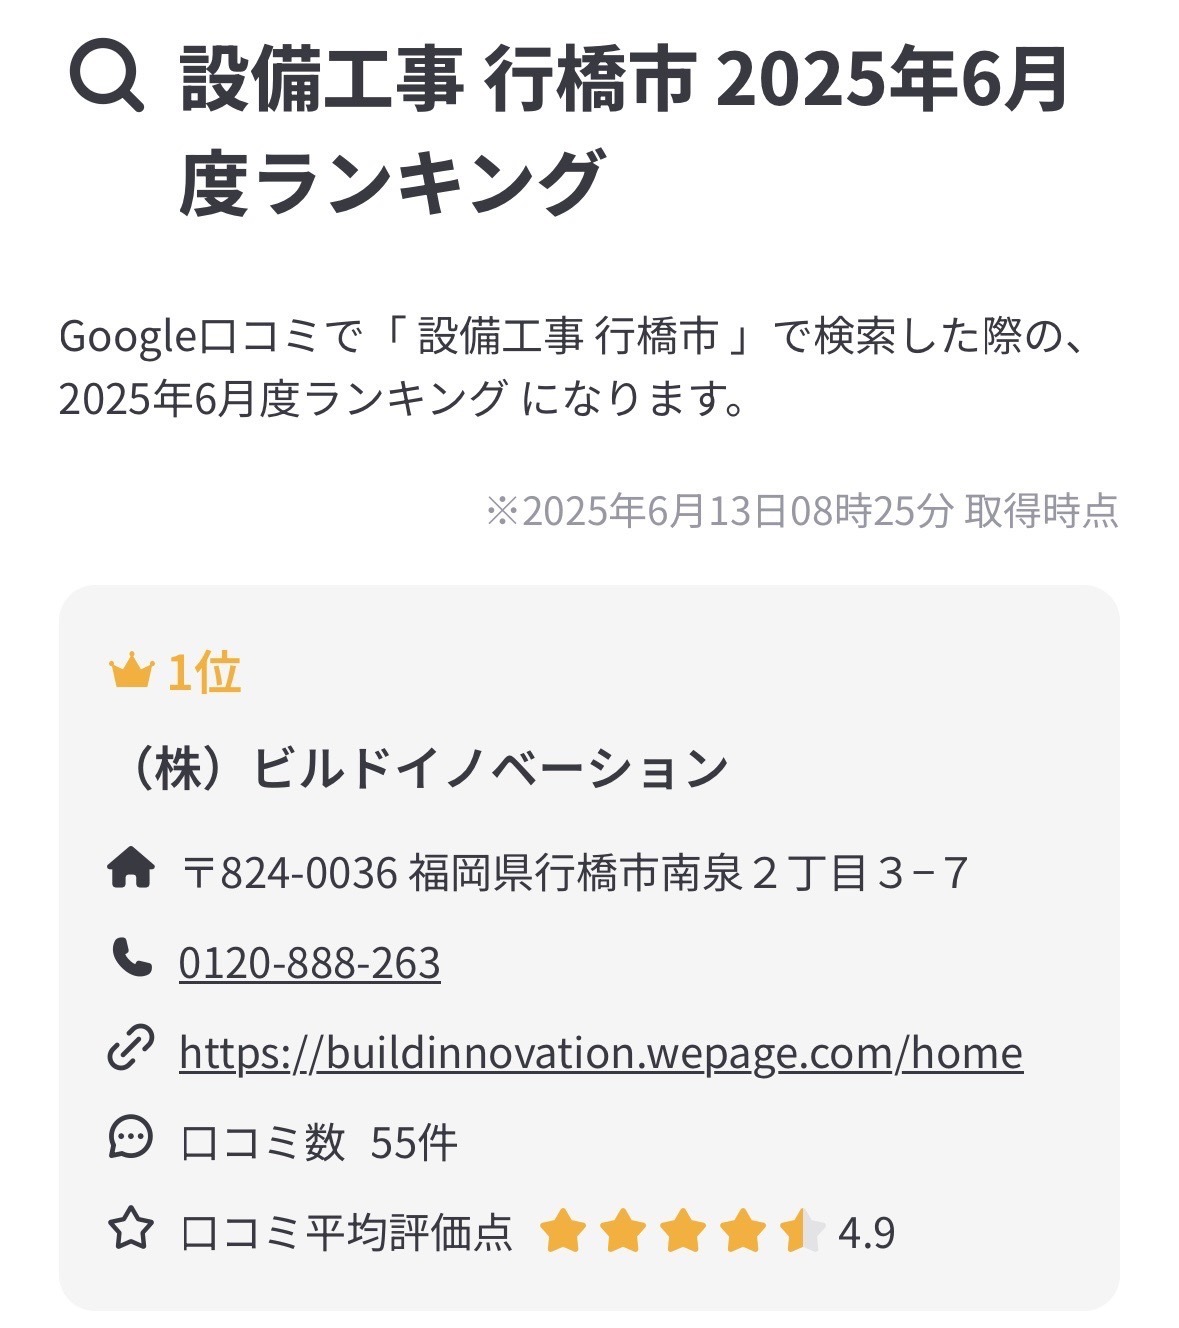Screen dimensions: 1179x1328
Task: Click company name (株)ビルドイノベーション
Action: (419, 768)
